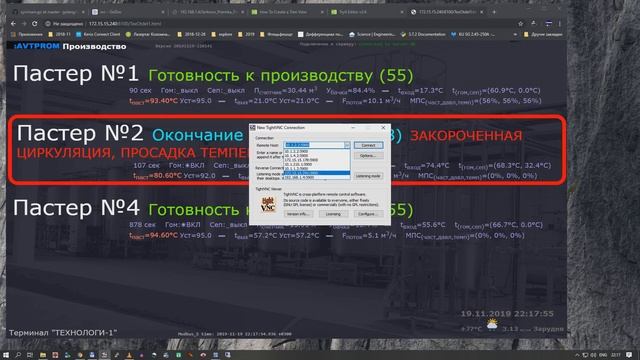
Task: Open File Explorer from the taskbar
Action: [x=42, y=355]
